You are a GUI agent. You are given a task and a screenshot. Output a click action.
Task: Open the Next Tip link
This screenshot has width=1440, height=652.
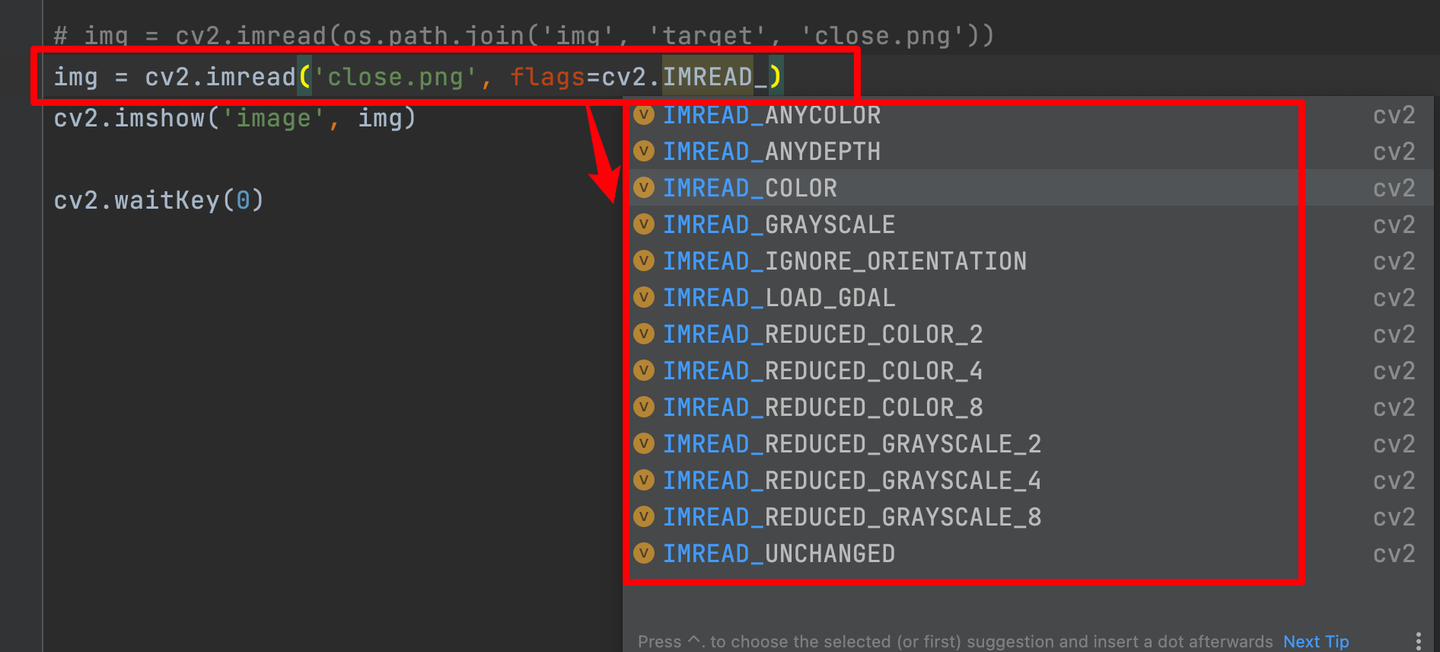tap(1316, 642)
